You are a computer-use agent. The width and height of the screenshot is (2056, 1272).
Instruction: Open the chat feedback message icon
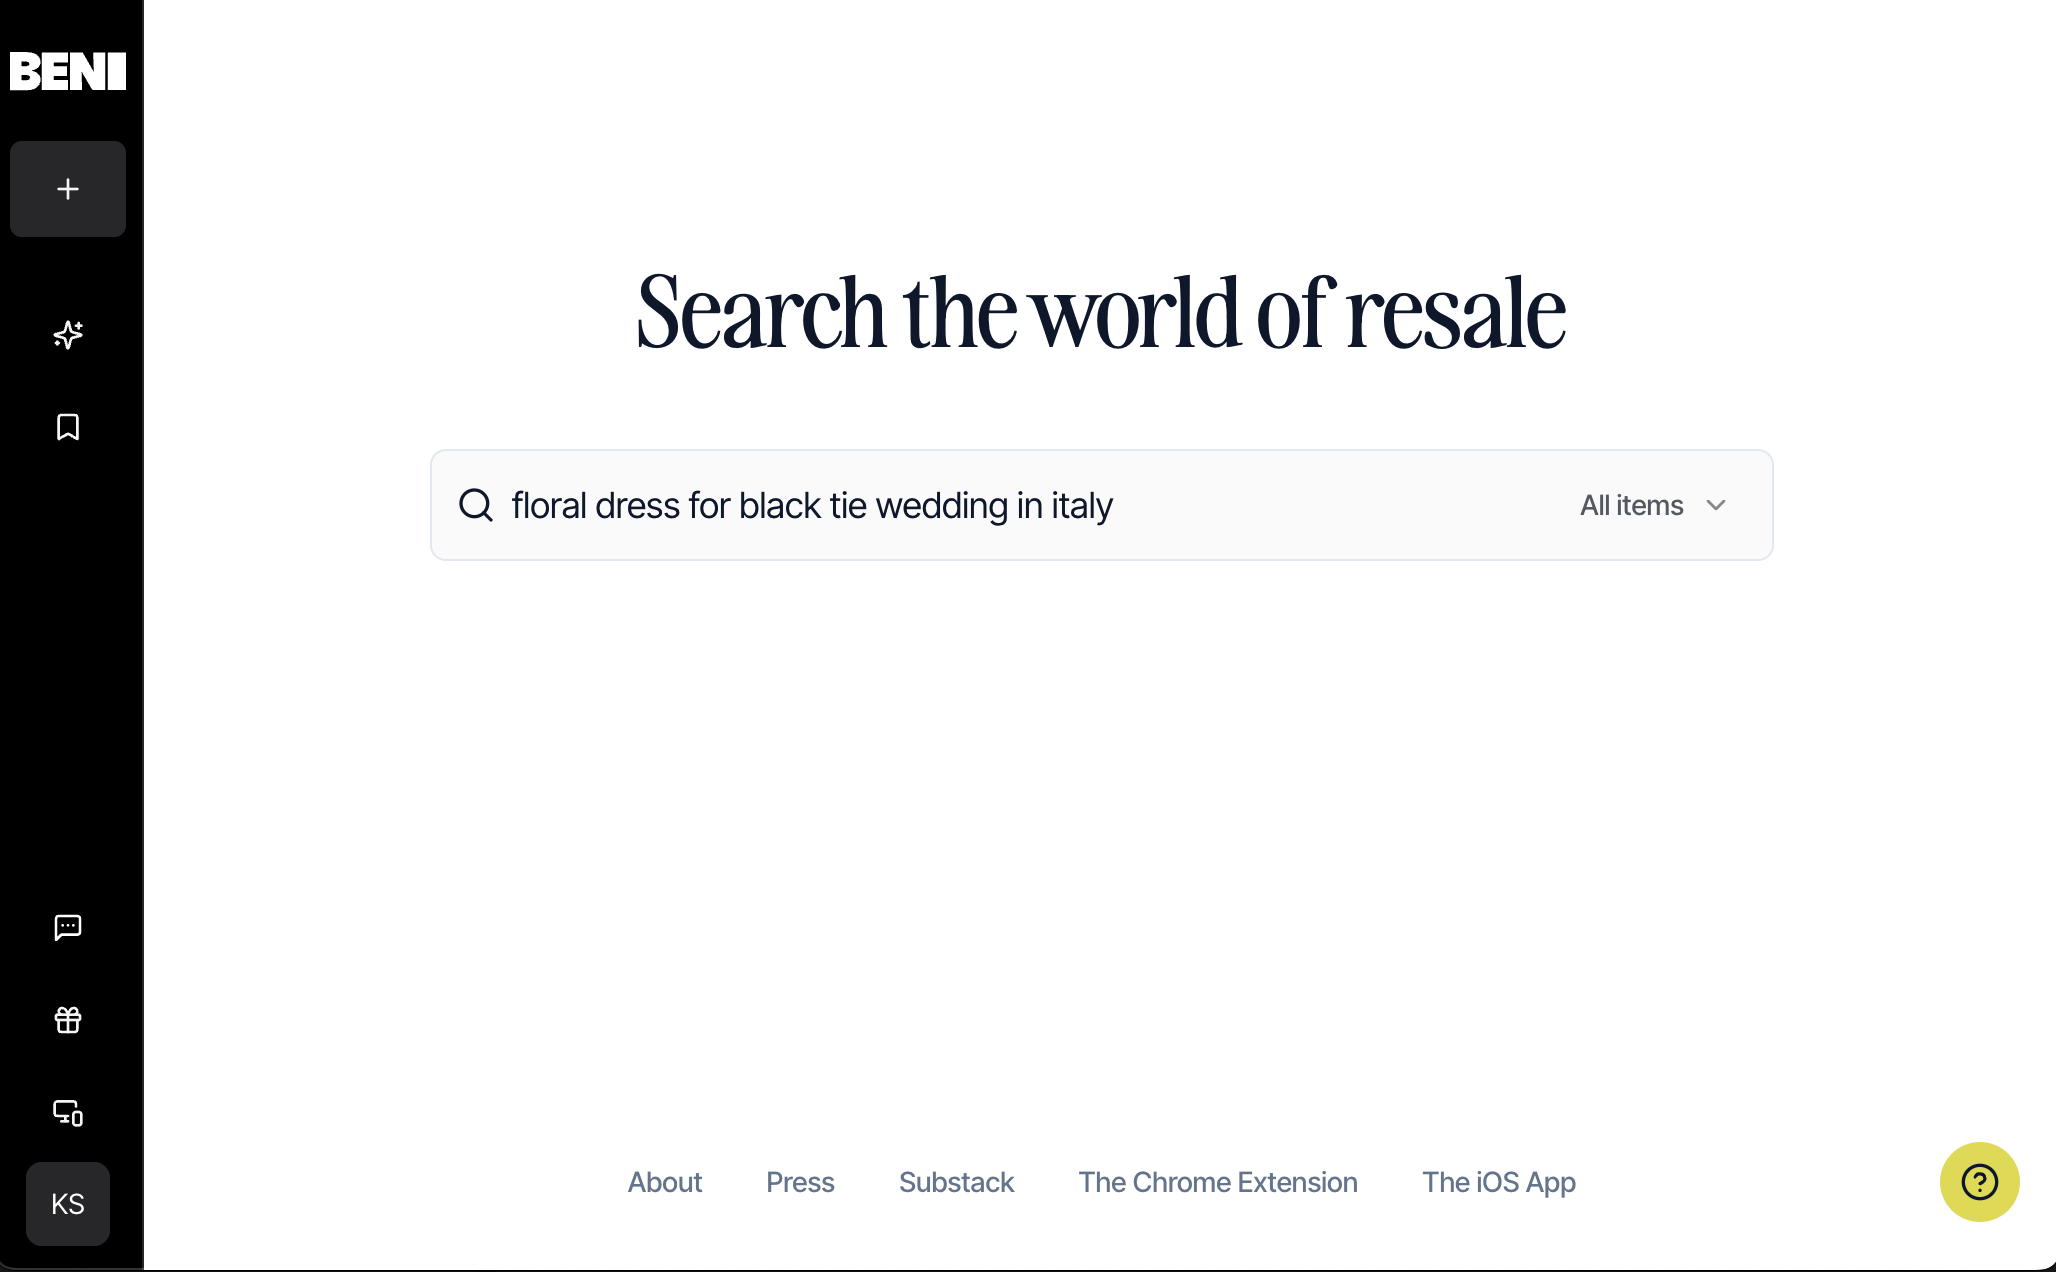coord(68,927)
